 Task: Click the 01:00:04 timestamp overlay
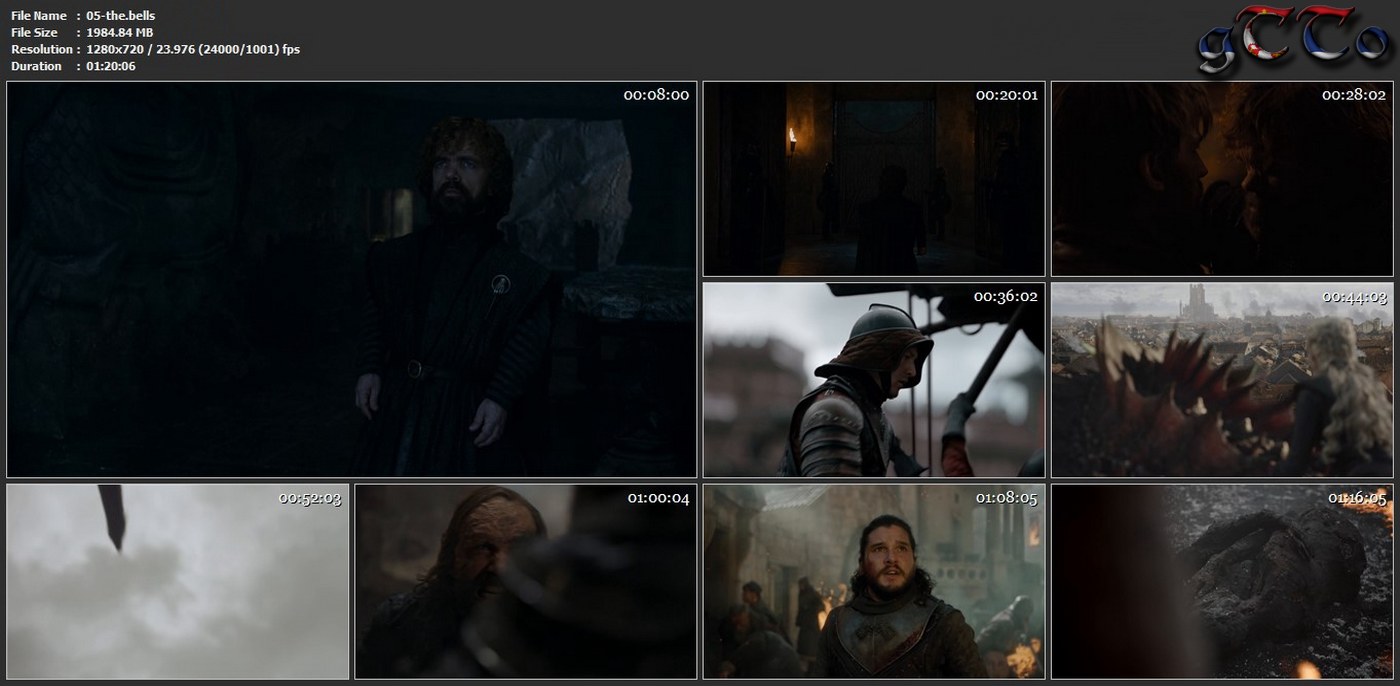click(658, 498)
